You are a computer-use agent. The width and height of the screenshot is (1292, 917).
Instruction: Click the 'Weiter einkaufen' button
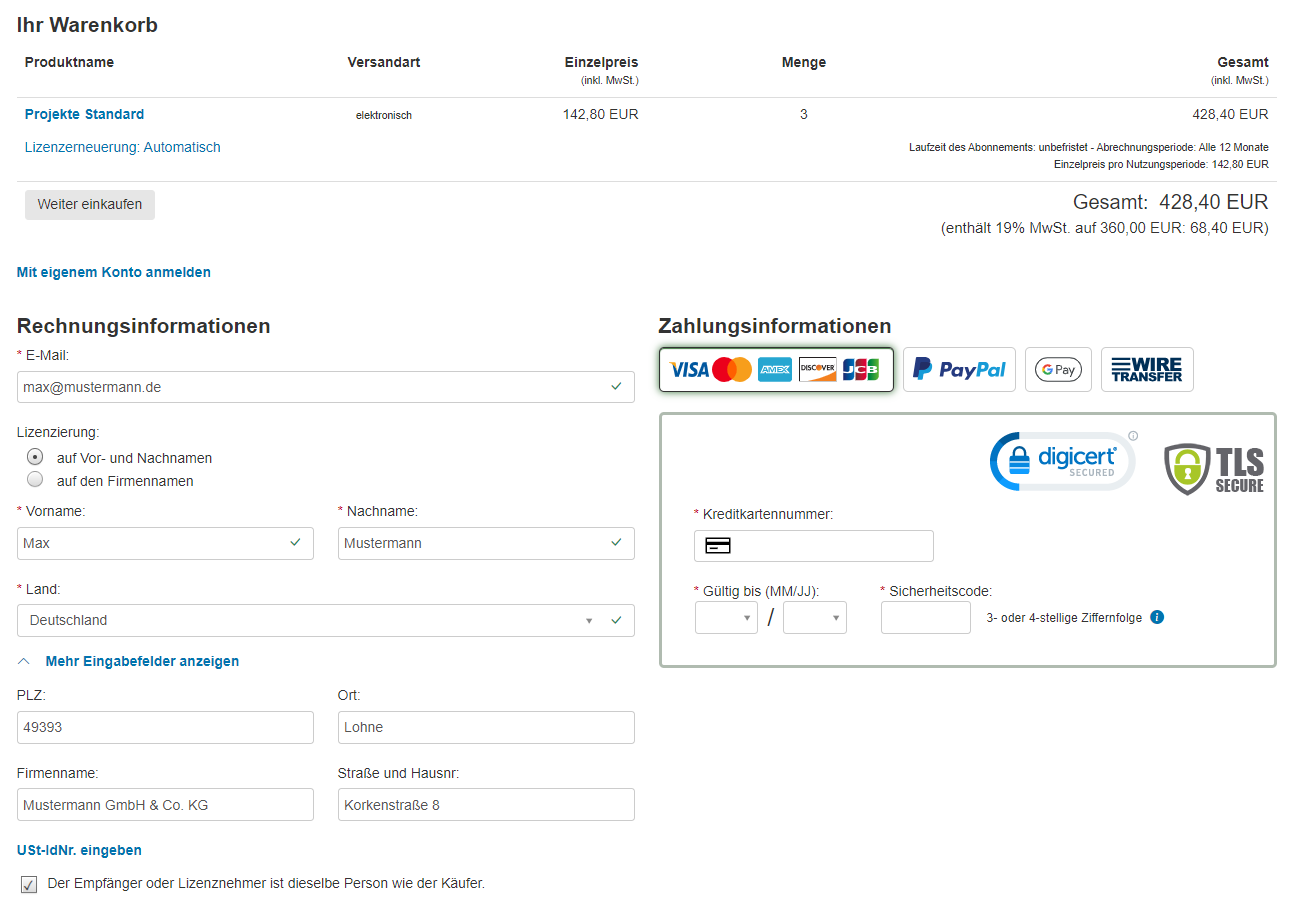pos(90,204)
